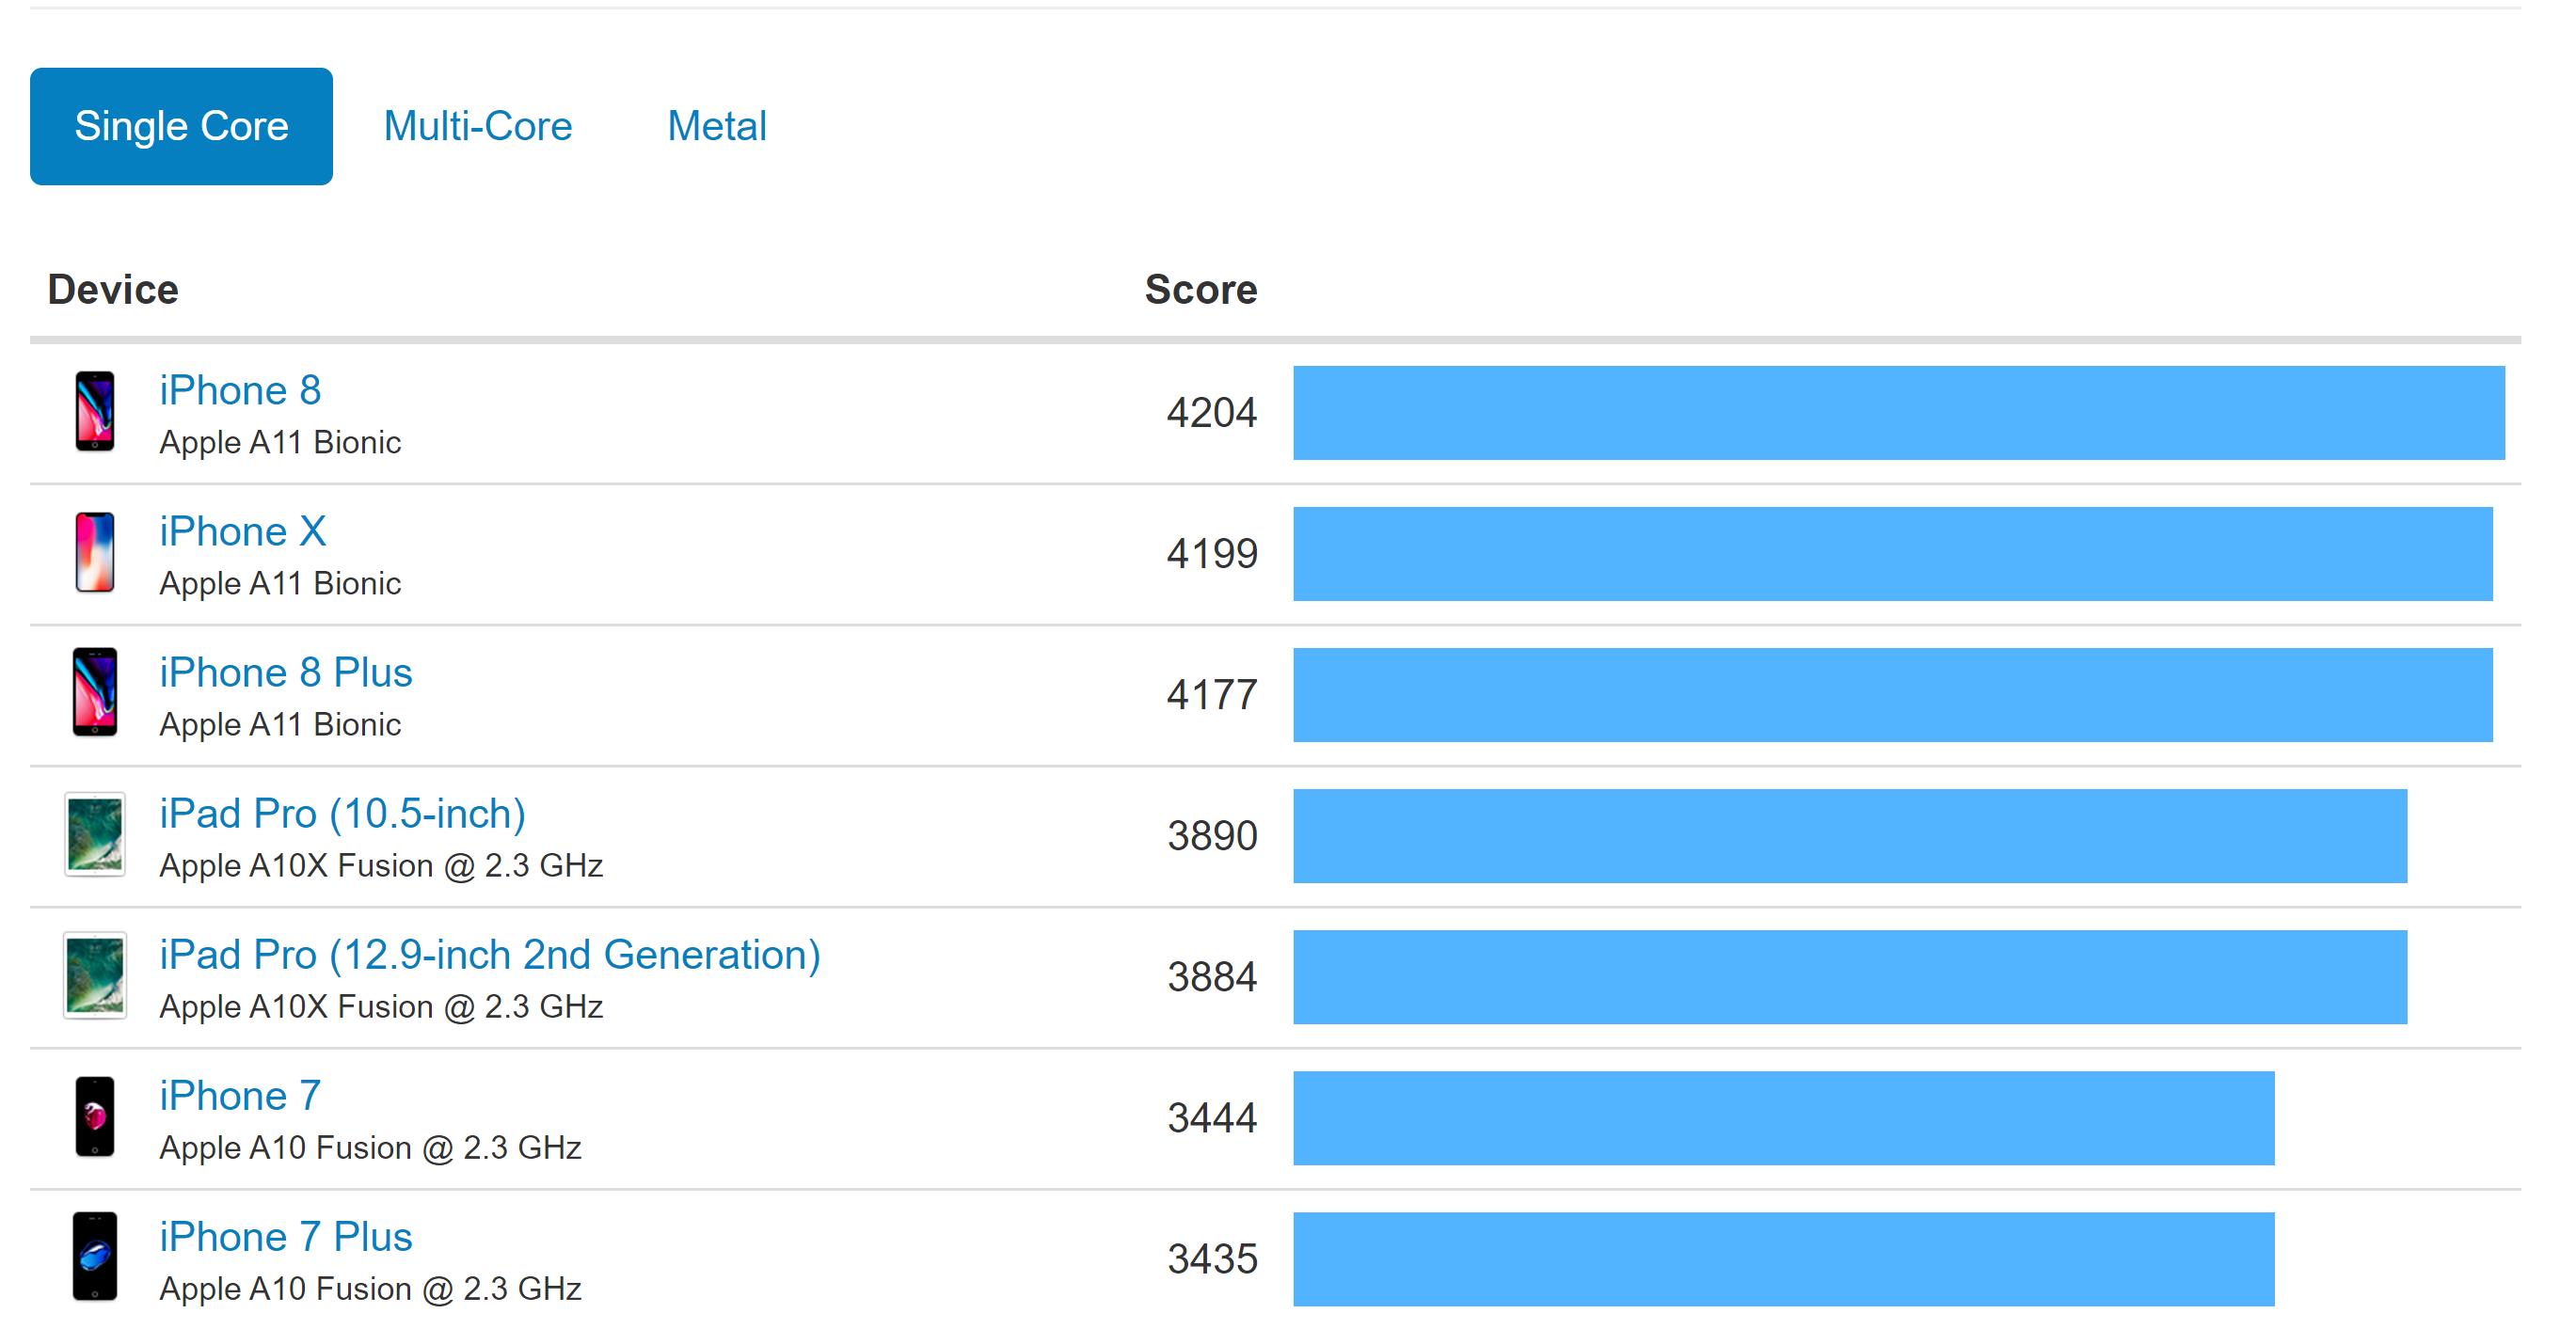Open the Metal benchmark tab

716,127
